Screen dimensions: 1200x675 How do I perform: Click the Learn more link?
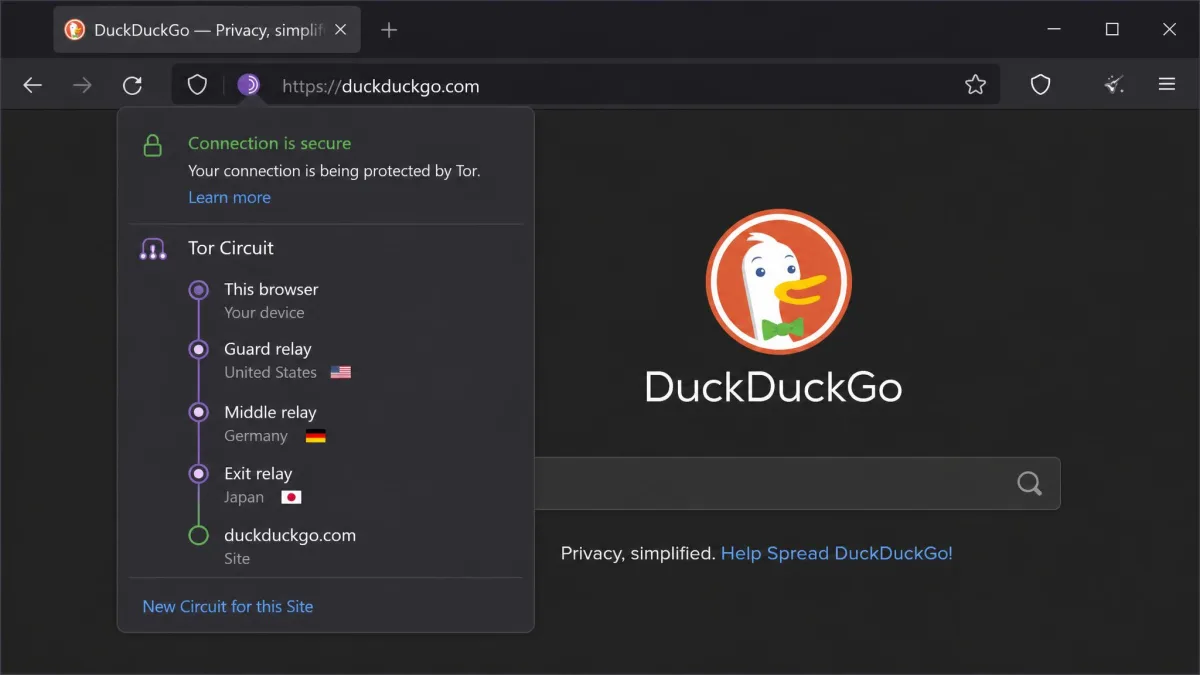229,197
